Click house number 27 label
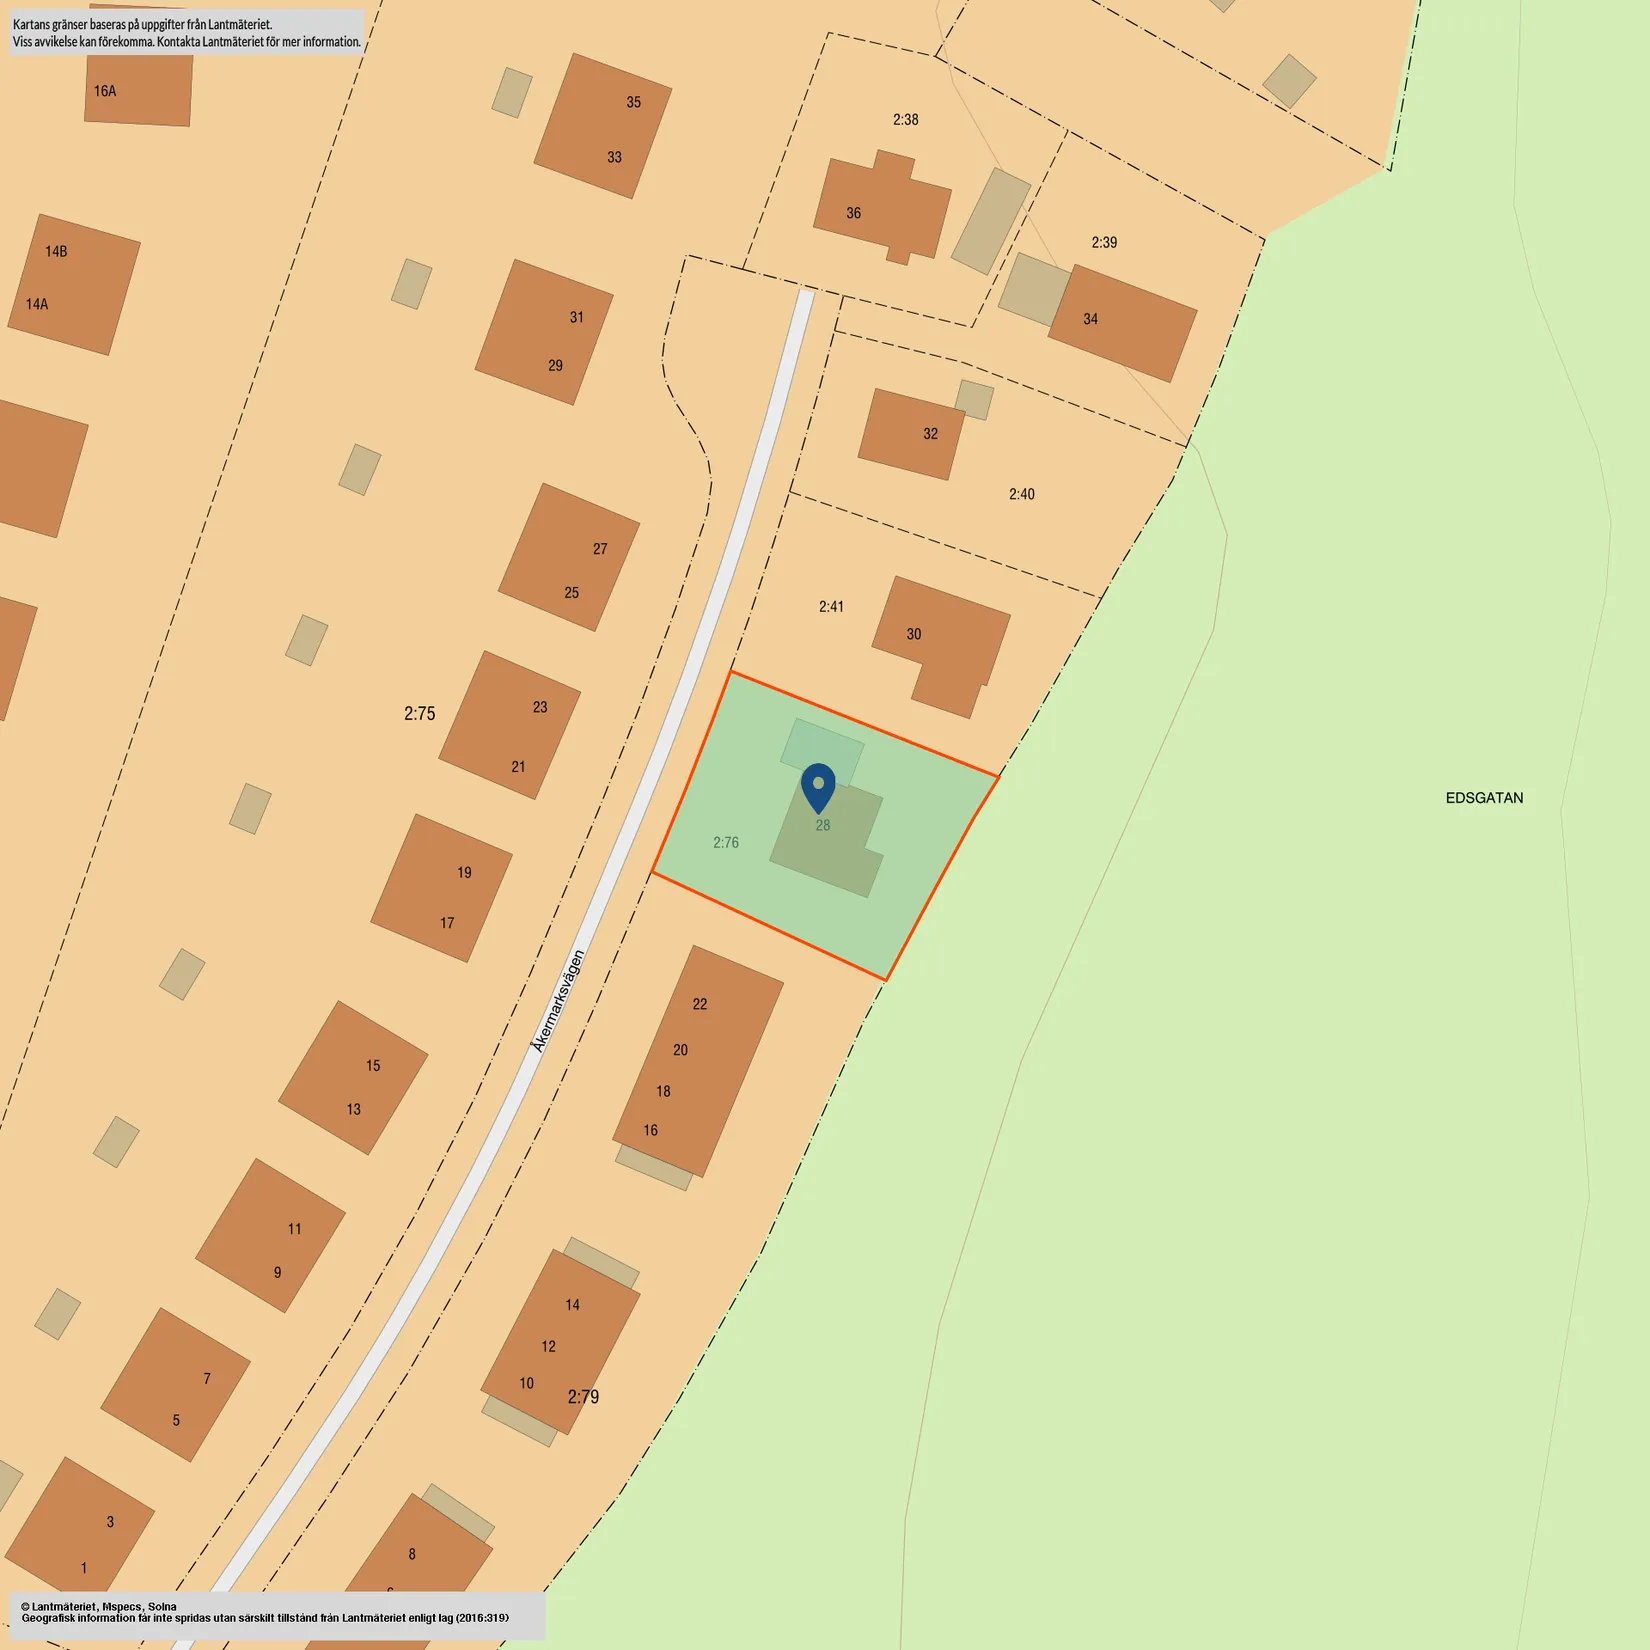 click(600, 549)
